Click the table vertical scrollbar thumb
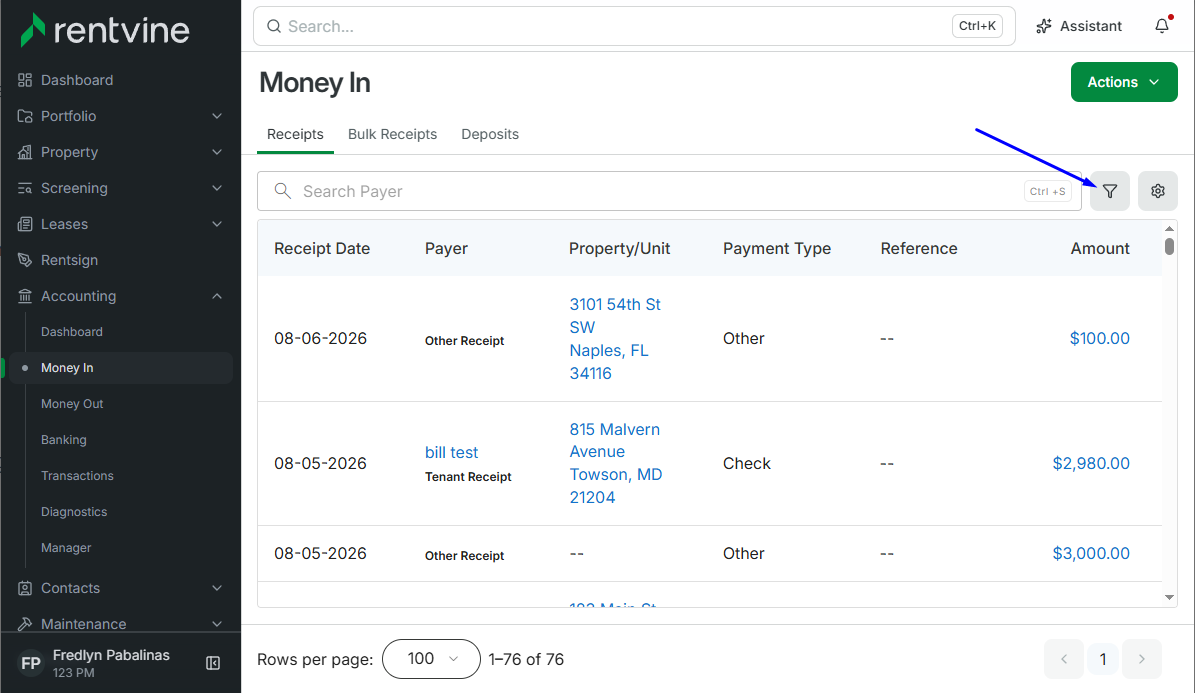 click(x=1169, y=246)
